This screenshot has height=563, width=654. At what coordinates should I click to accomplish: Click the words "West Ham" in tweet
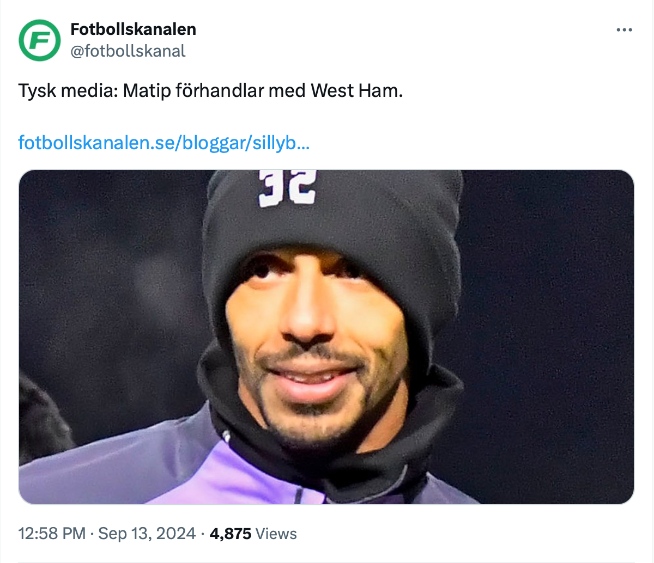tap(357, 90)
